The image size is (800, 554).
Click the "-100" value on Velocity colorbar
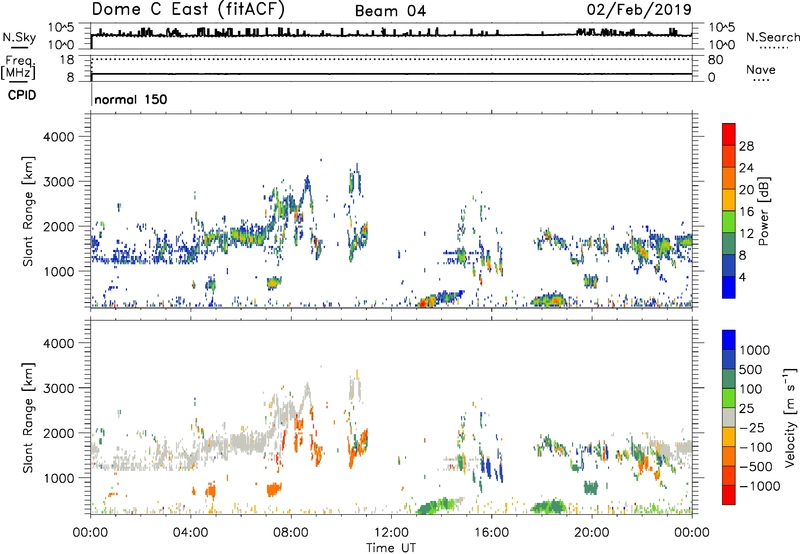click(756, 447)
